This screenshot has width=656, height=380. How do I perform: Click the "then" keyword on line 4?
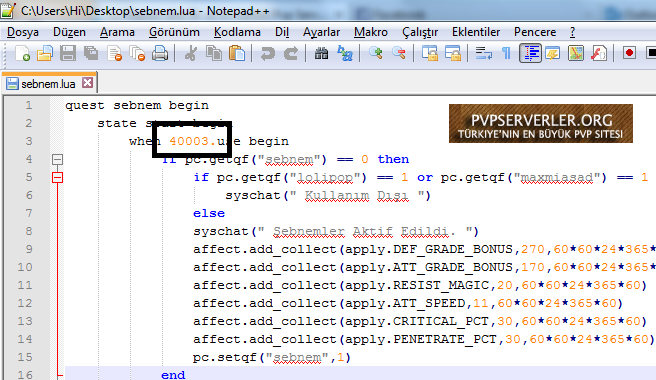pyautogui.click(x=393, y=159)
